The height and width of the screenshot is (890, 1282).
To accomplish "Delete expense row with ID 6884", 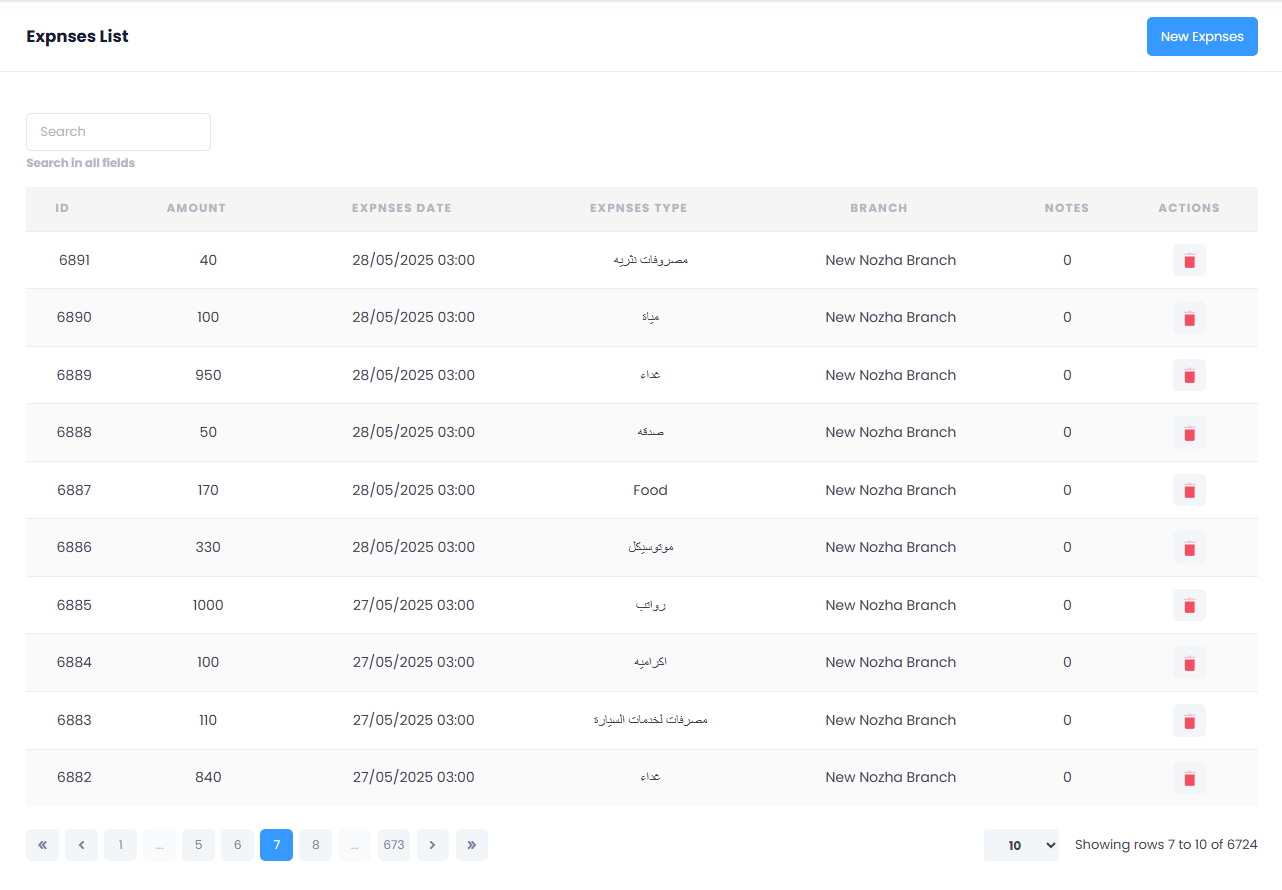I will click(1189, 663).
